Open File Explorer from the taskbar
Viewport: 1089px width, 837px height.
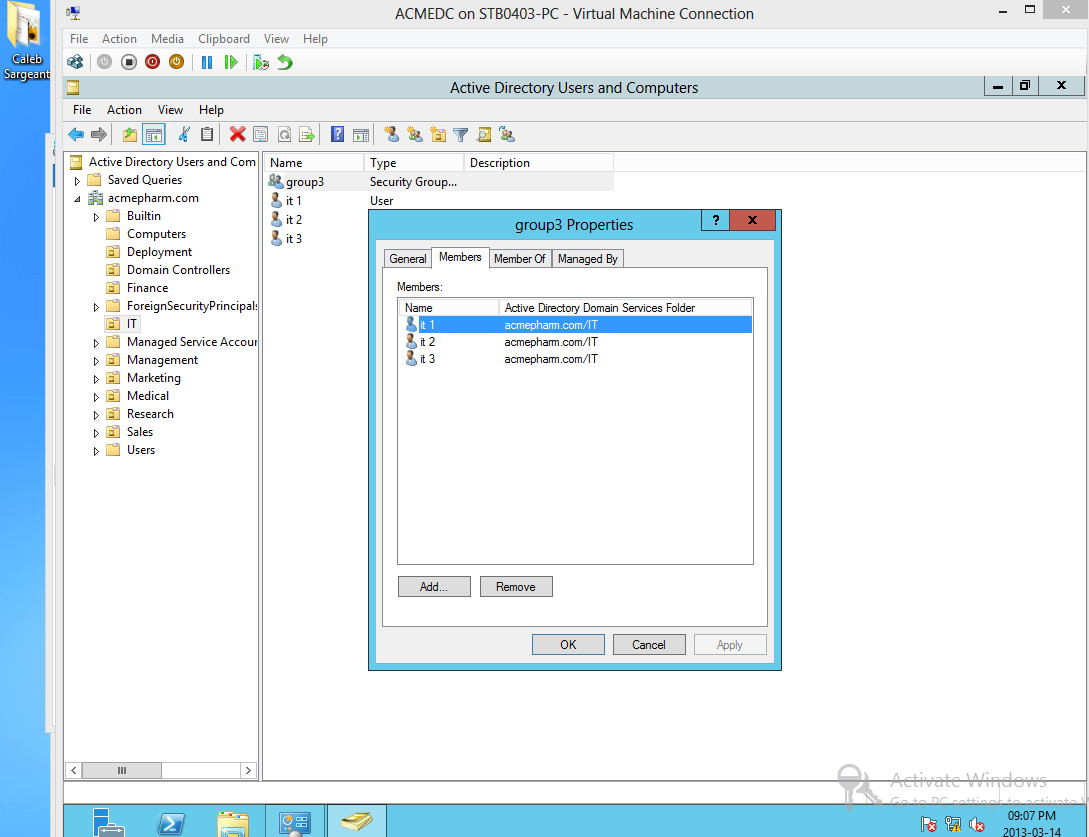click(233, 824)
